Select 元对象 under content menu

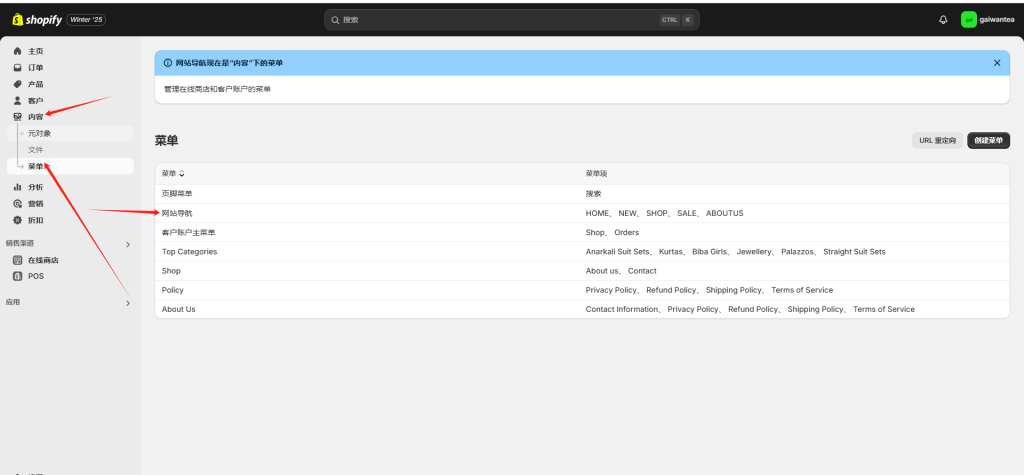pos(39,133)
